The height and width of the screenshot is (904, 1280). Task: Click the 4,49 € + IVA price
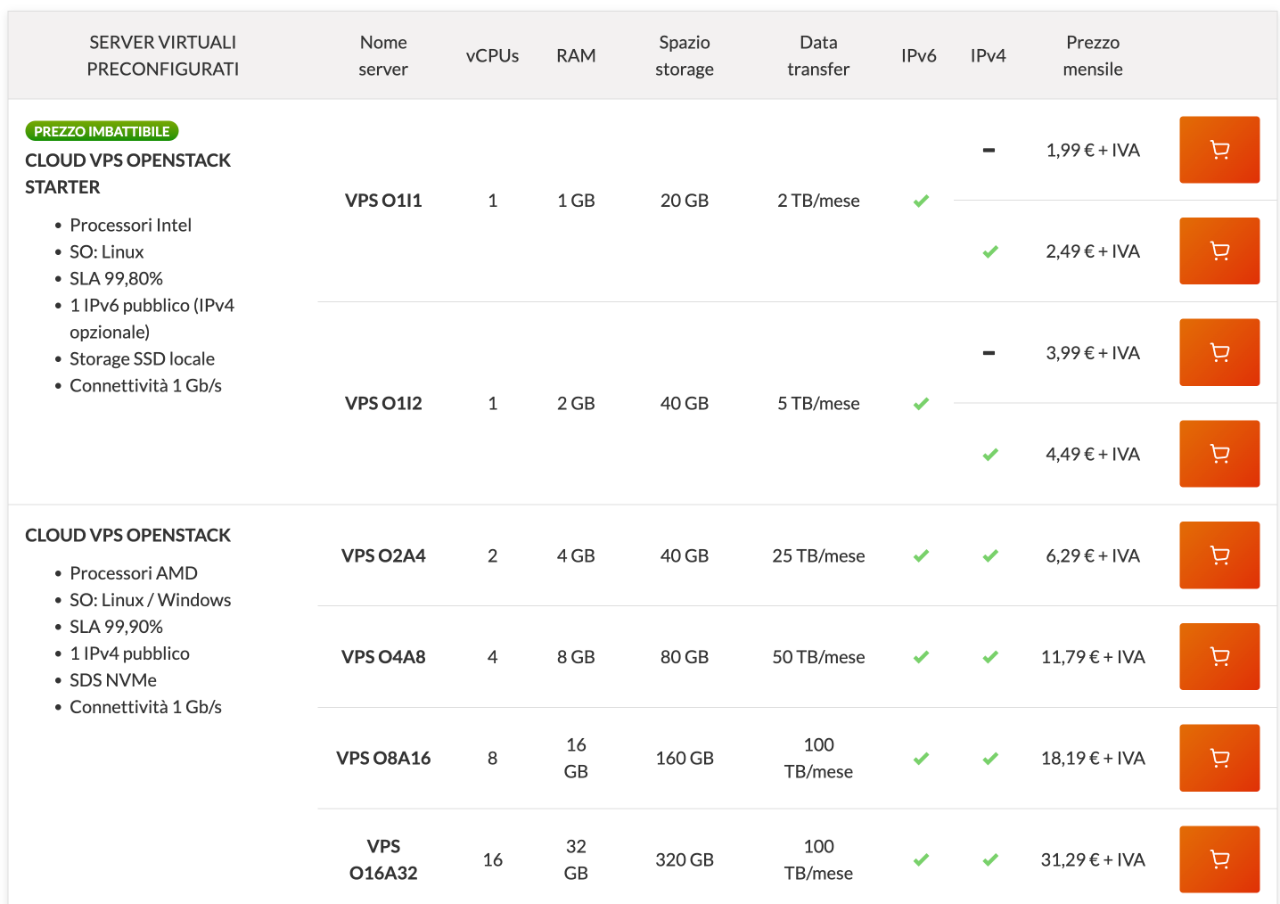point(1092,454)
